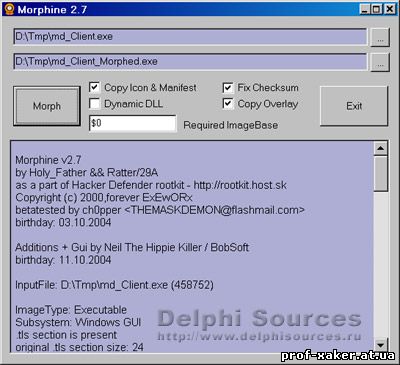This screenshot has height=365, width=400.
Task: Click the 'betatested by ch0pper' line
Action: (x=160, y=210)
